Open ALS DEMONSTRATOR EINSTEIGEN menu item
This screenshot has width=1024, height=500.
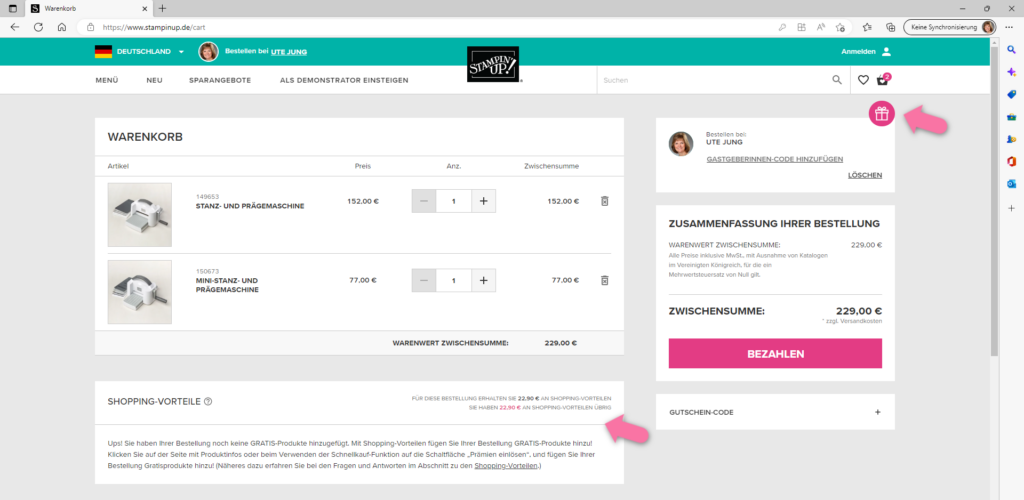[x=344, y=80]
